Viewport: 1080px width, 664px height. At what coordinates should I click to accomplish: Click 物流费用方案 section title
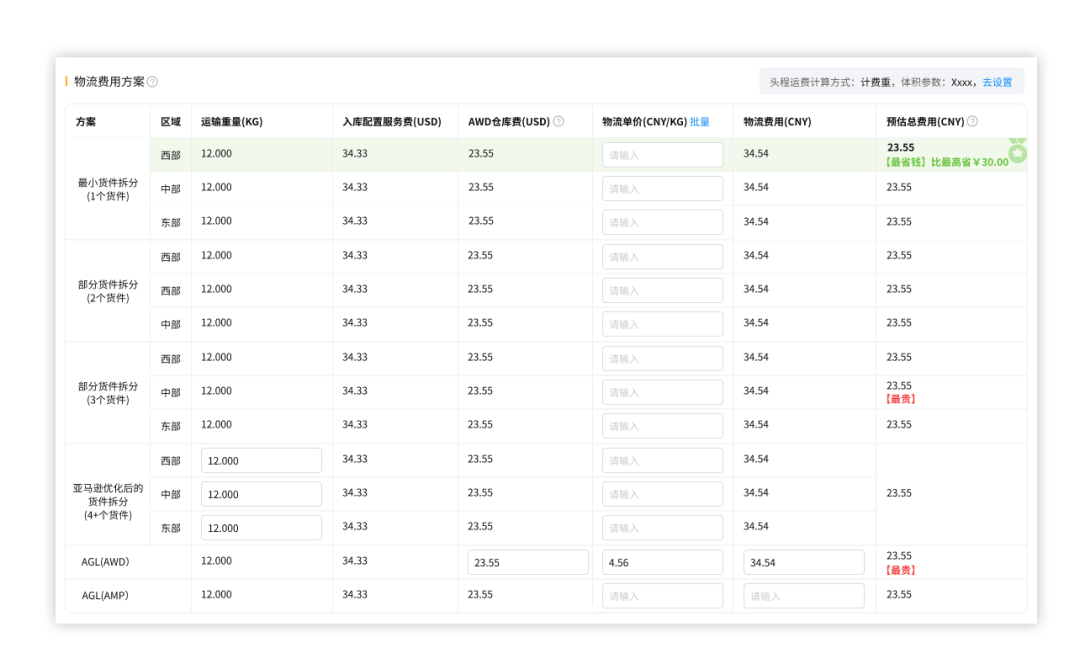tap(109, 82)
